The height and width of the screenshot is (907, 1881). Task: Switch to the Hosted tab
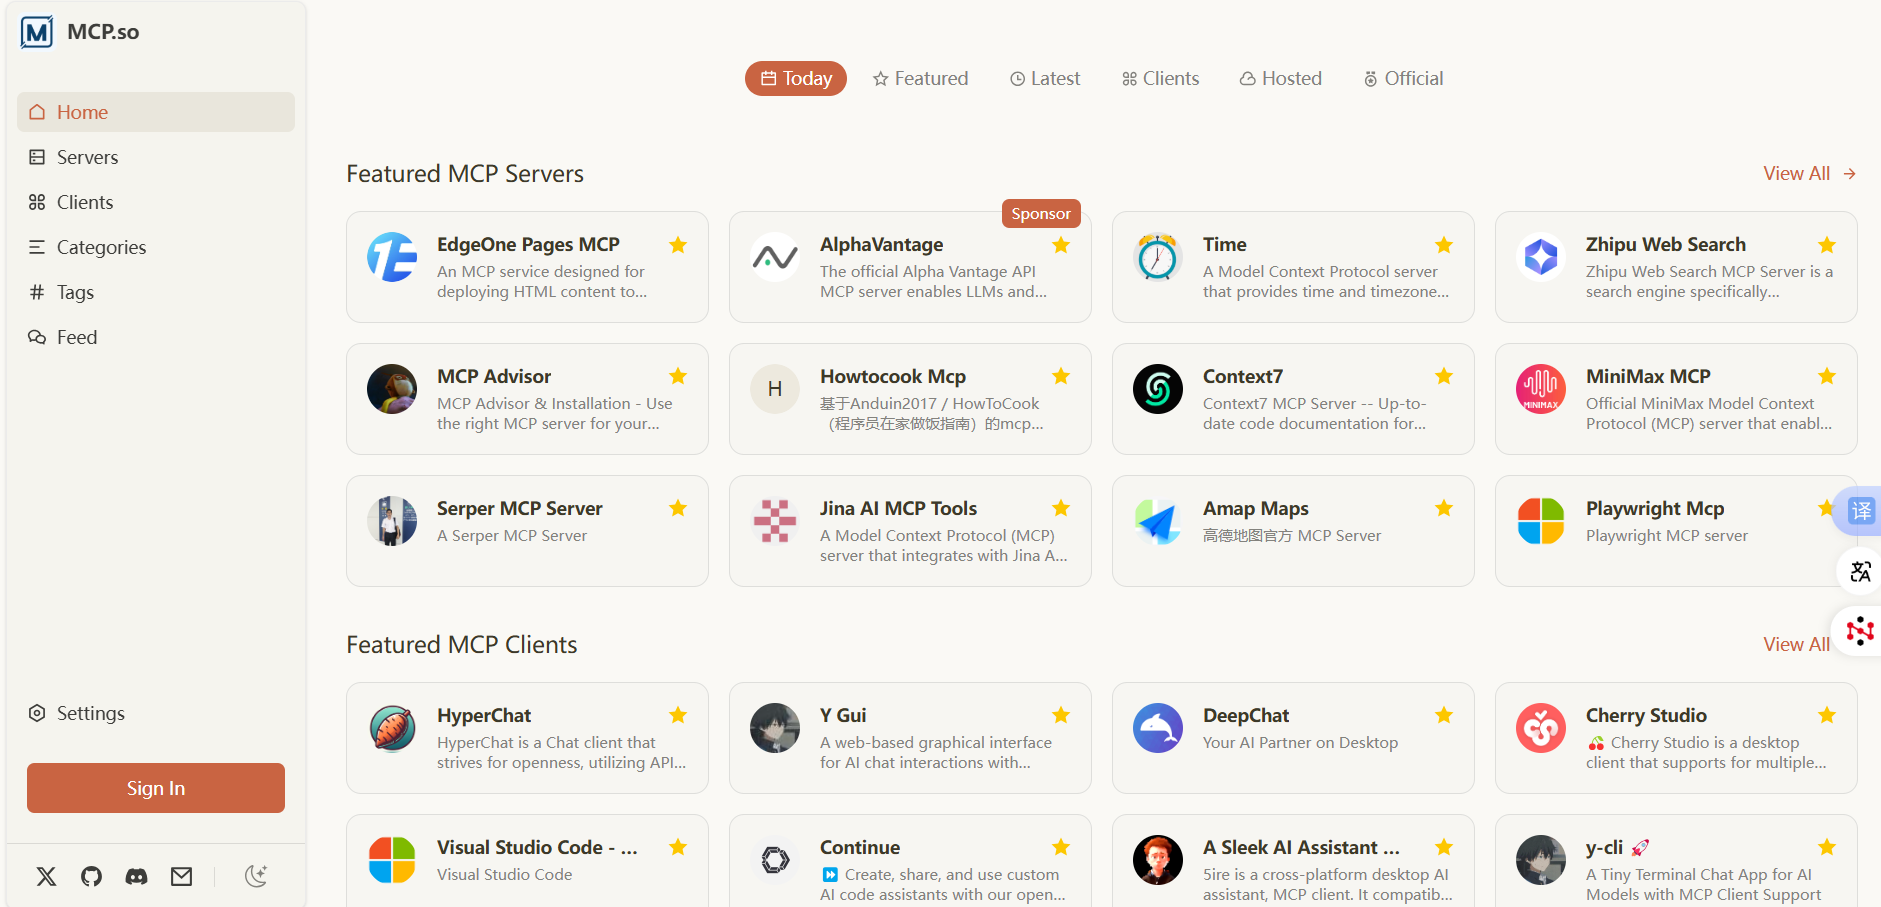[1281, 79]
